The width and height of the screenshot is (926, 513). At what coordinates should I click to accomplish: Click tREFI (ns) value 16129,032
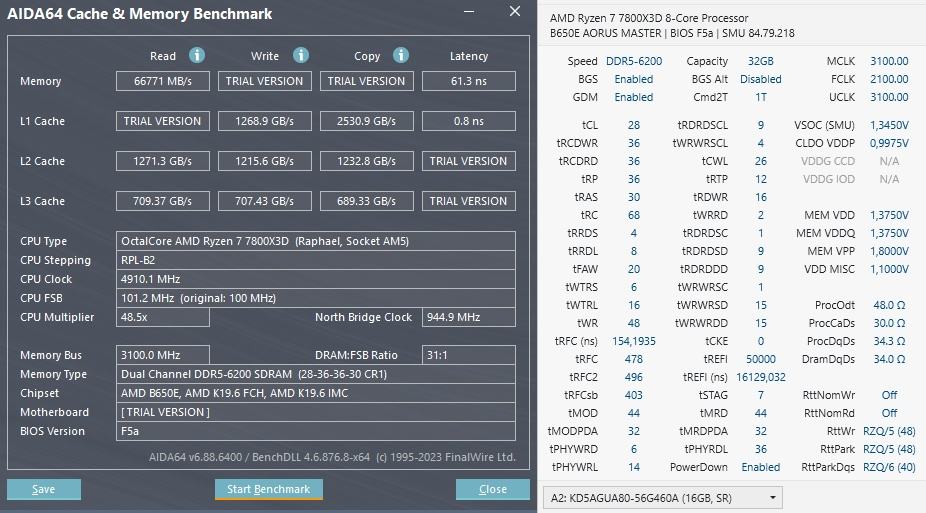[761, 377]
